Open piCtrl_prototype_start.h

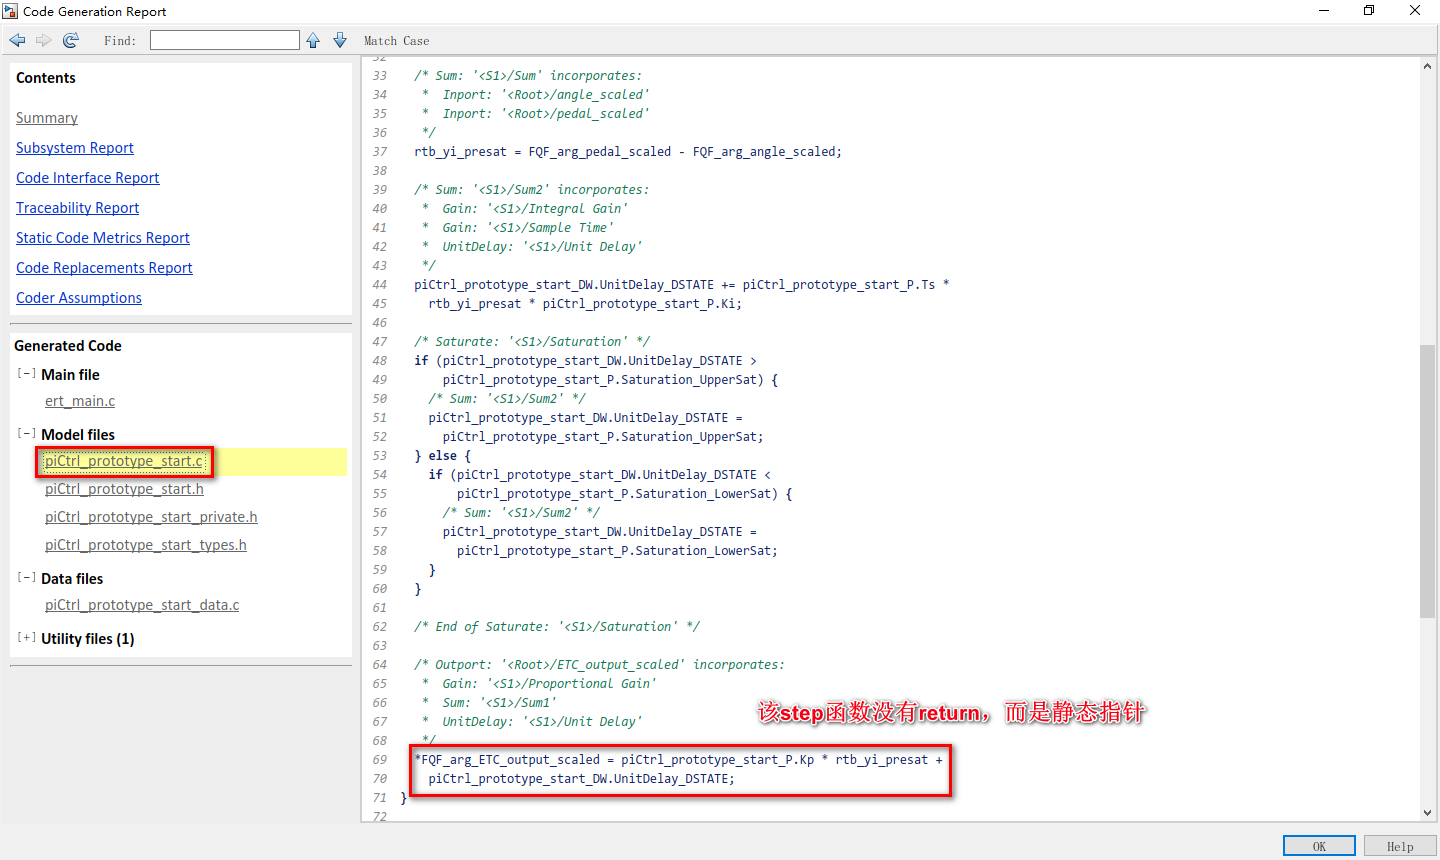[124, 488]
